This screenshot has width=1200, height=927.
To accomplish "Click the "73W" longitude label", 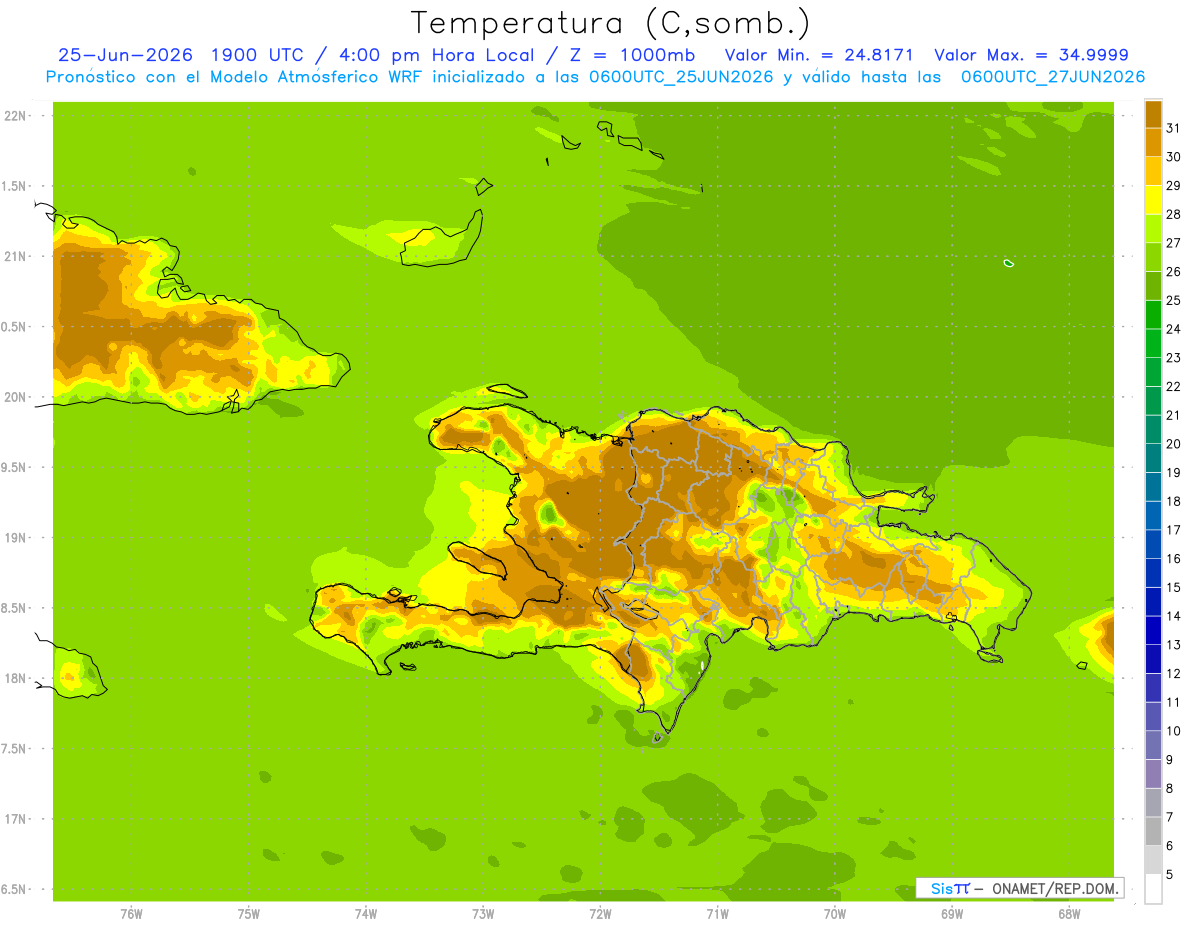I will click(483, 913).
